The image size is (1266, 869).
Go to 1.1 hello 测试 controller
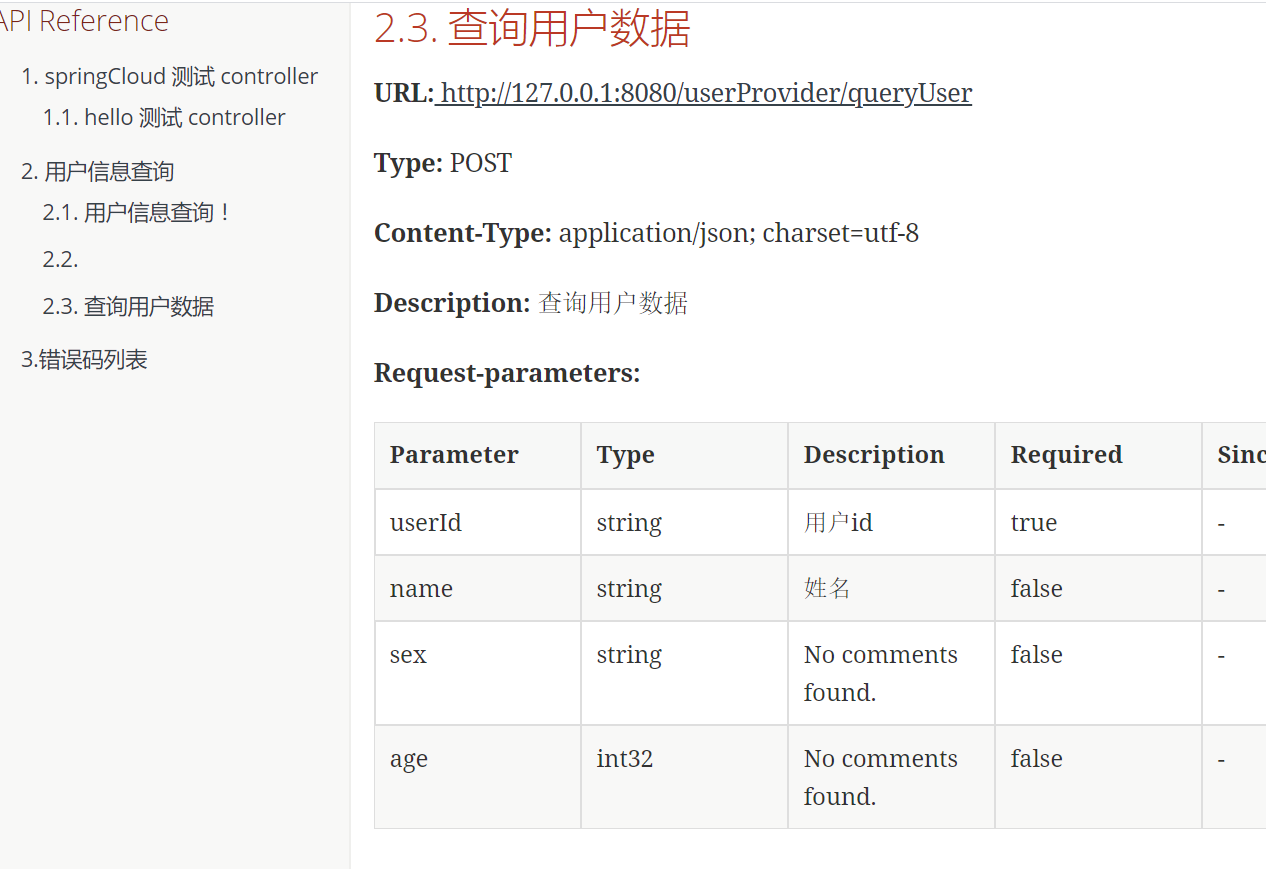(164, 118)
